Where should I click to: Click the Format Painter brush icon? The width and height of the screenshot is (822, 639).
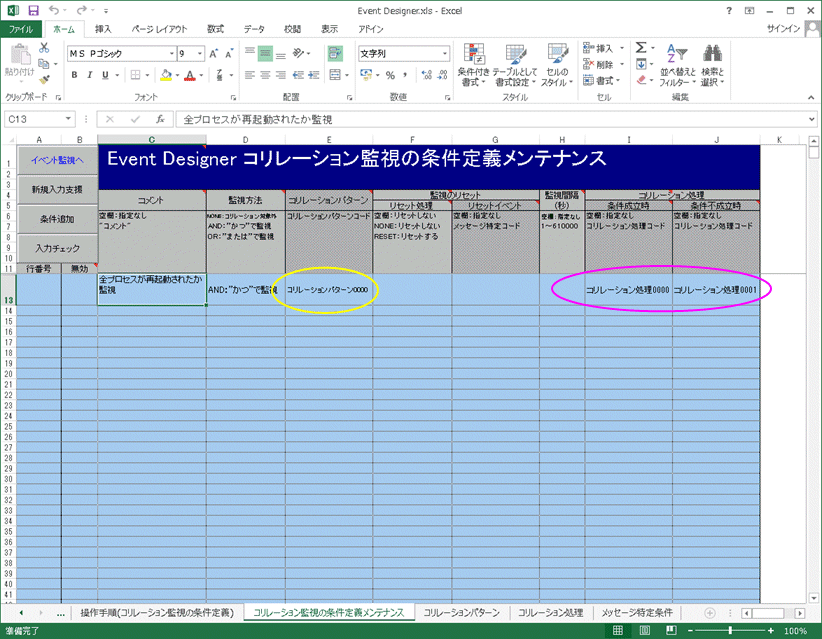click(x=44, y=79)
